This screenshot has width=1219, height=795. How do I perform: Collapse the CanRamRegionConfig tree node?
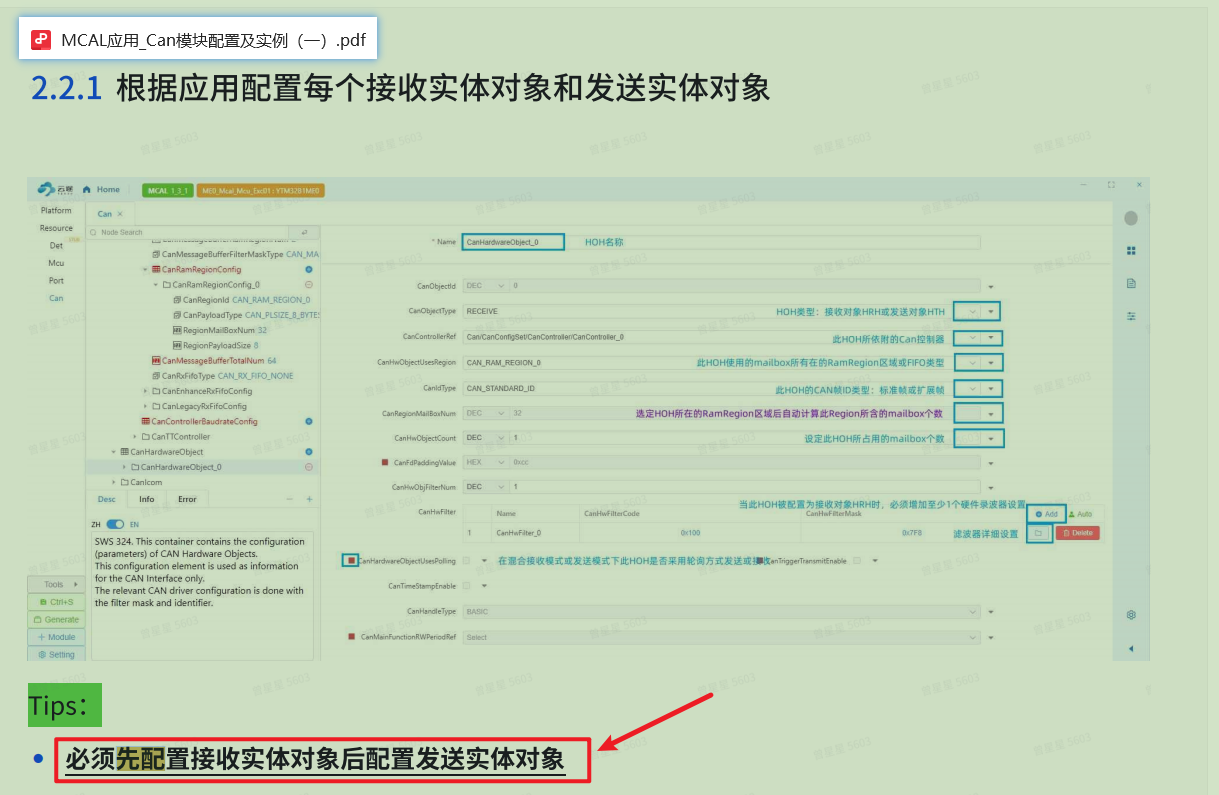click(x=145, y=269)
